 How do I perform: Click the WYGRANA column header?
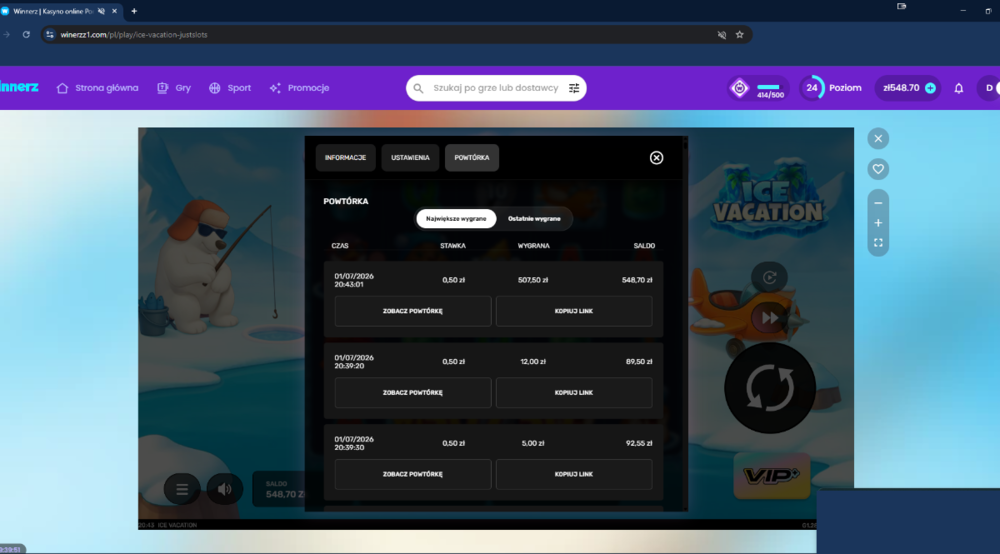tap(533, 245)
